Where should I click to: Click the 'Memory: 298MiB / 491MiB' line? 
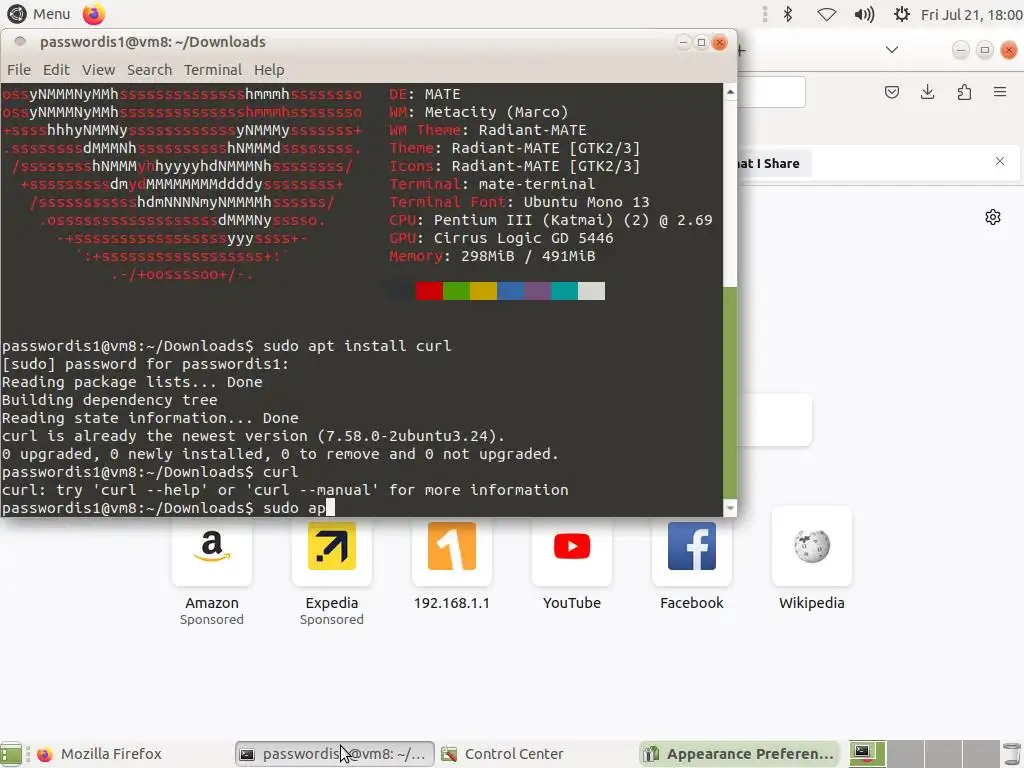pyautogui.click(x=492, y=256)
